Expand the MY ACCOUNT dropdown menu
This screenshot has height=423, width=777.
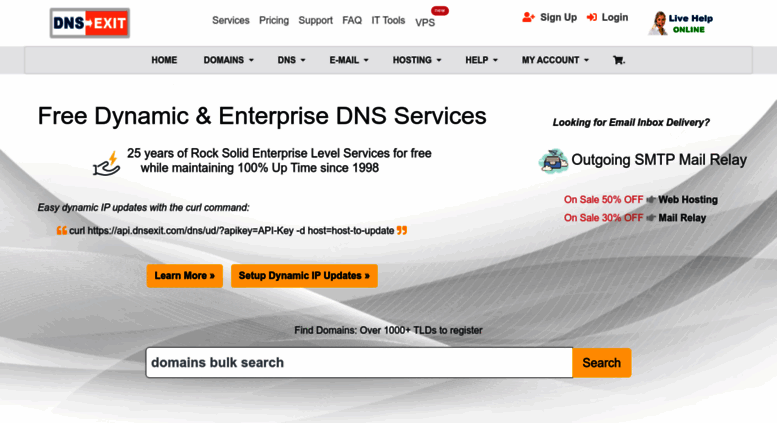pos(555,60)
